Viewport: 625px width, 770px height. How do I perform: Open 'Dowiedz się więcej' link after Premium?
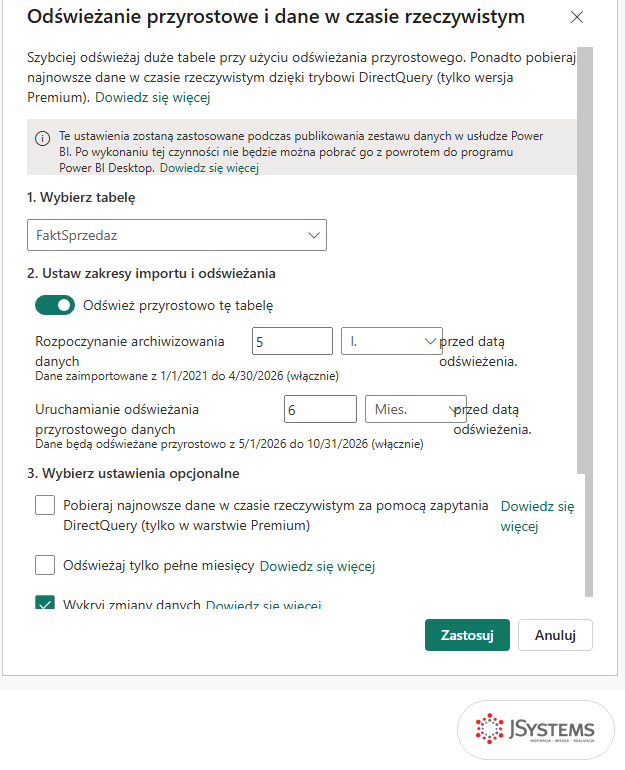tap(153, 97)
